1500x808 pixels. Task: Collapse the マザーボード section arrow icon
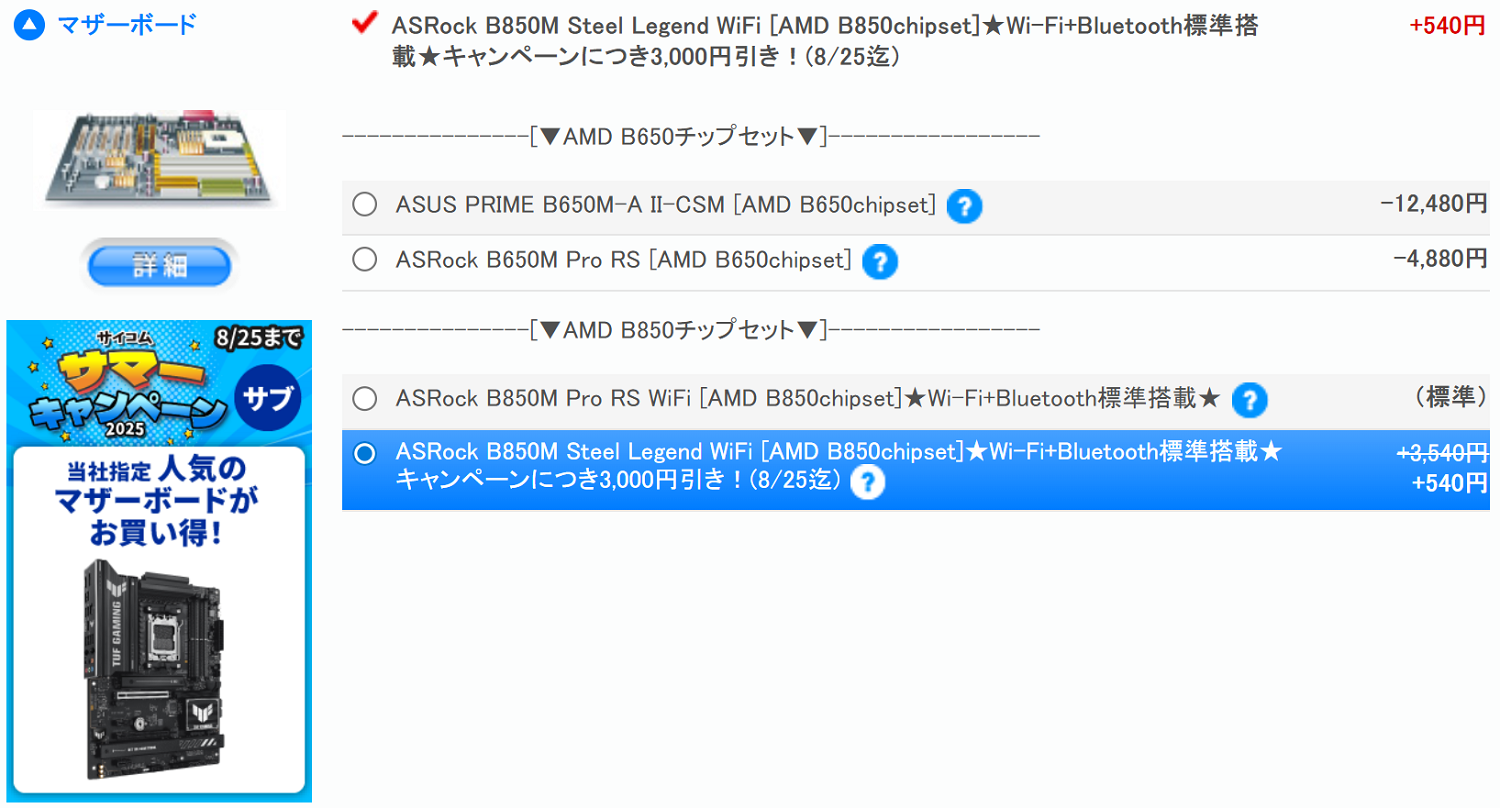[31, 26]
